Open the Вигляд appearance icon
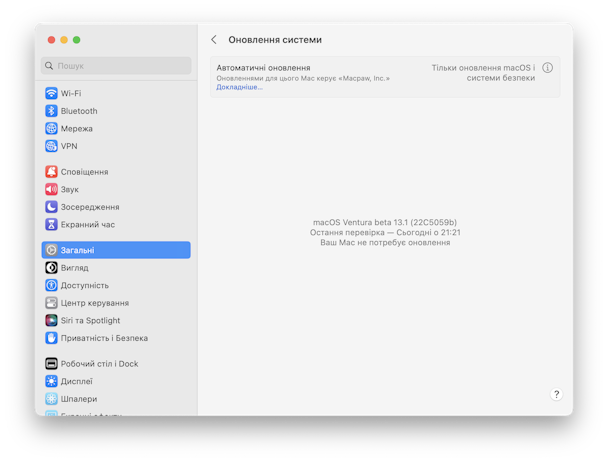Viewport: 608px width, 462px height. [51, 268]
